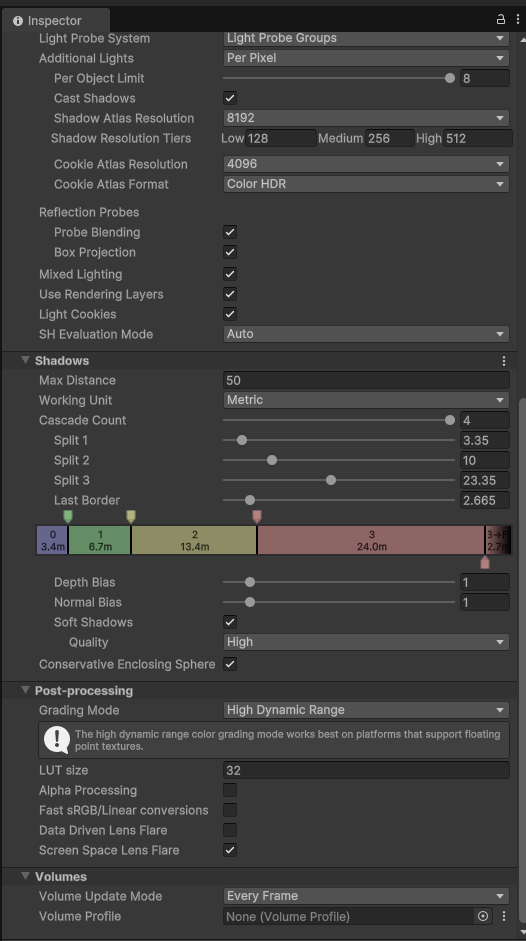This screenshot has width=526, height=941.
Task: Click Normal Bias slider handle
Action: pos(250,602)
